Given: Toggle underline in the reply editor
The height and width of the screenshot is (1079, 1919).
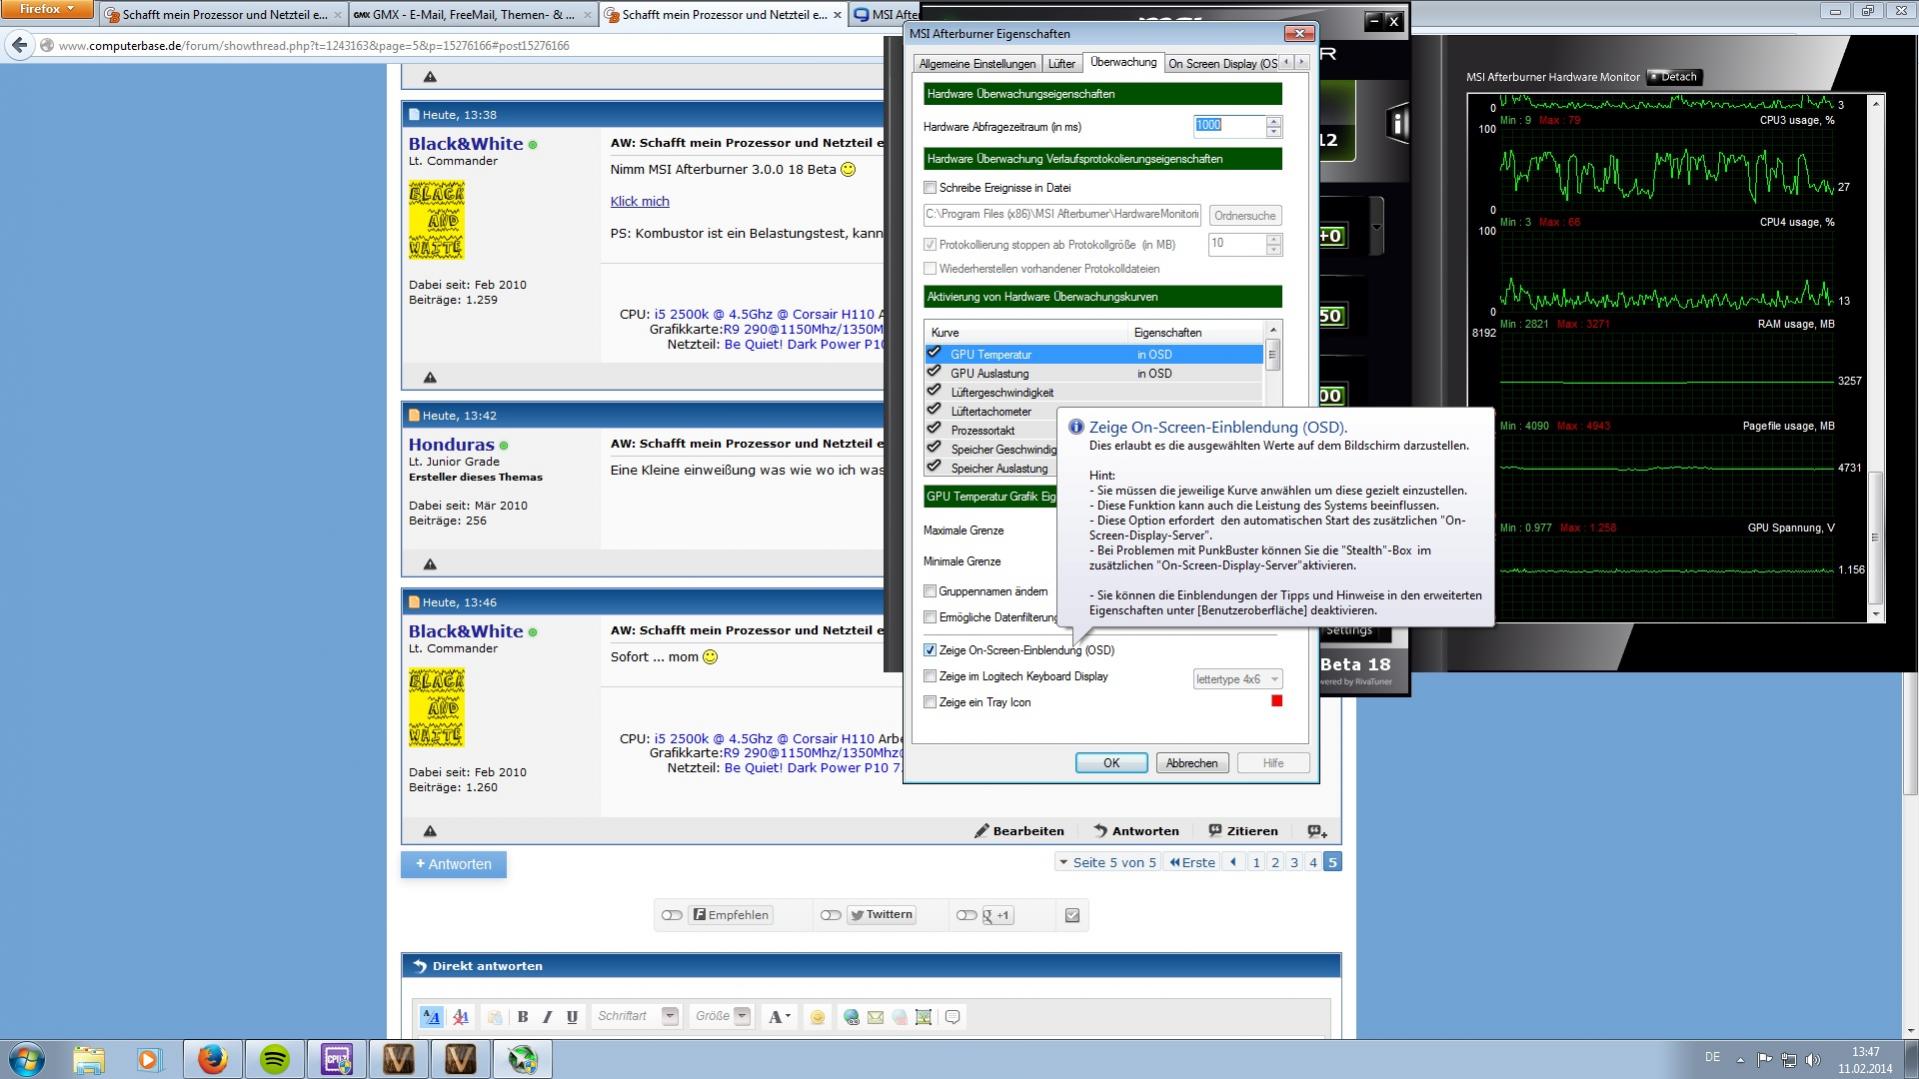Looking at the screenshot, I should tap(572, 1017).
